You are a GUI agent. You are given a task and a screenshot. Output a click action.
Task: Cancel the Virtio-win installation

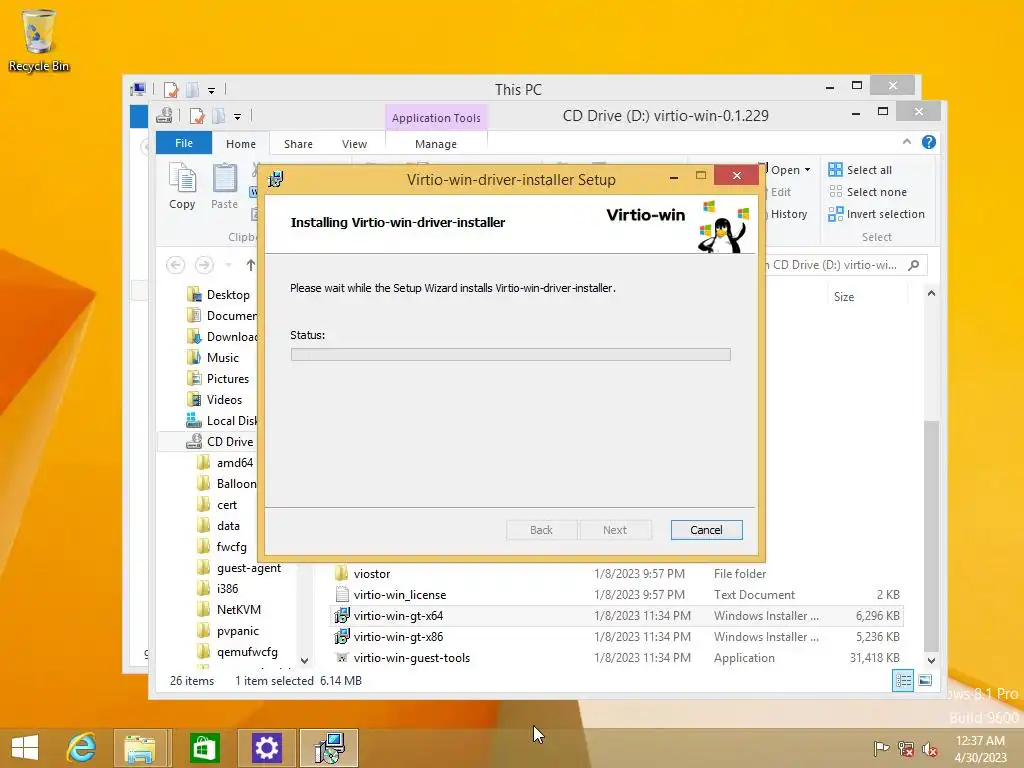[707, 530]
